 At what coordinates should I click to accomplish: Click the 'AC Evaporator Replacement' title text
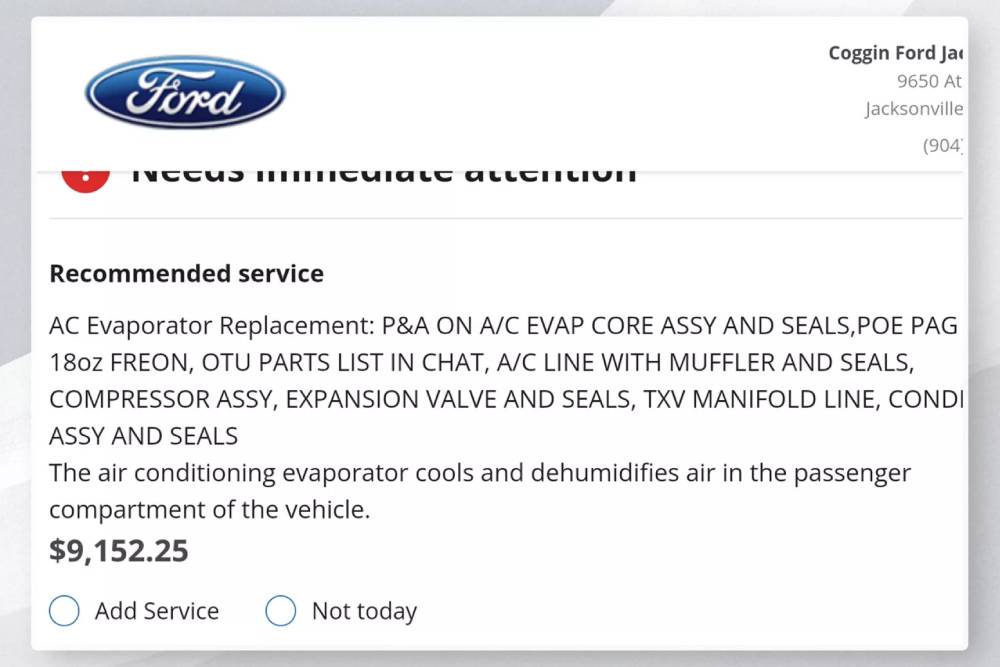click(210, 327)
